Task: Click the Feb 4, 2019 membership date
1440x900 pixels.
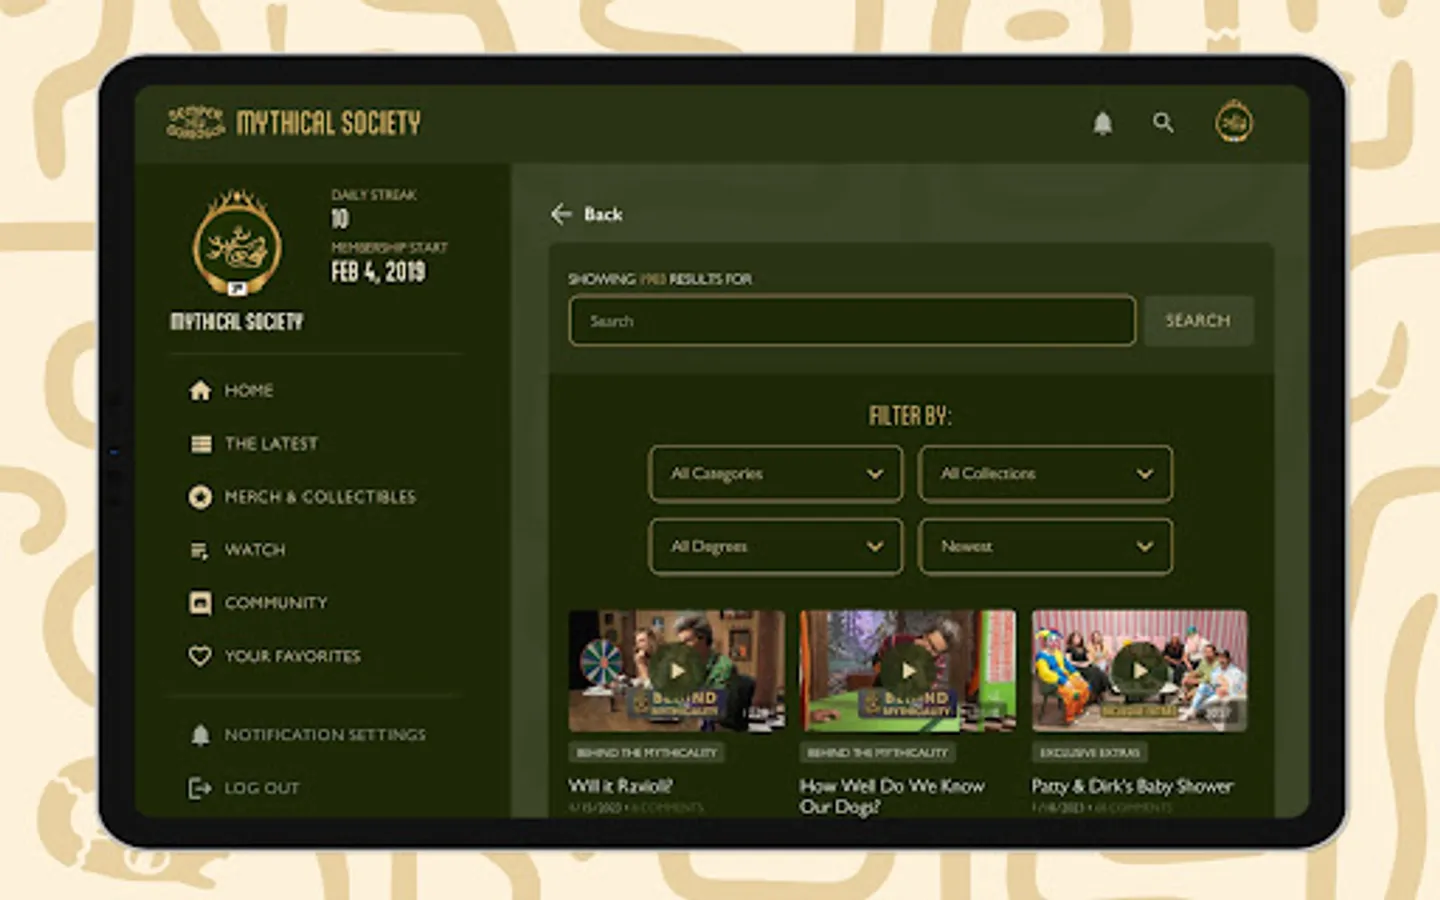Action: (x=378, y=272)
